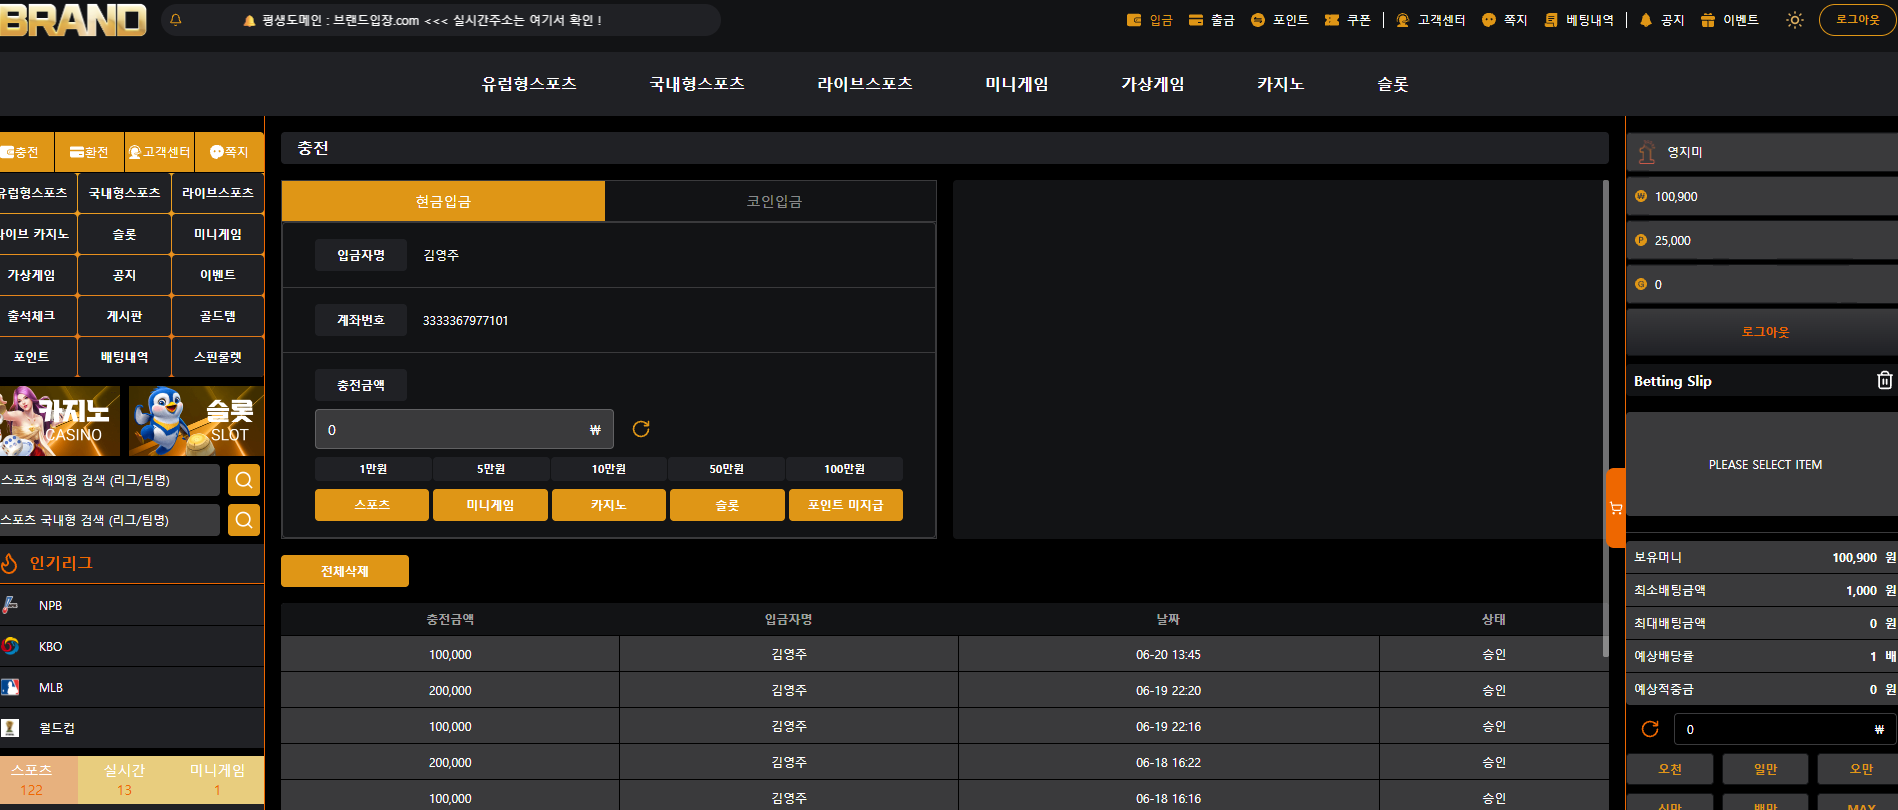Viewport: 1898px width, 810px height.
Task: Reset the bet amount with the refresh icon in the slip
Action: coord(1650,729)
